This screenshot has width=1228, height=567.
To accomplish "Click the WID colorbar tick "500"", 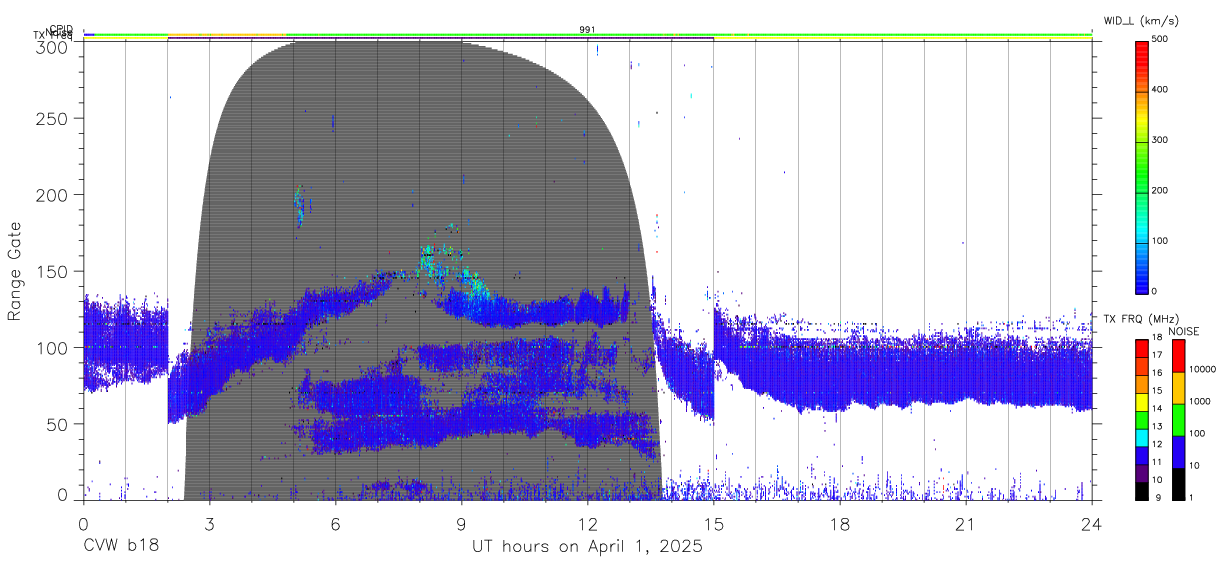I will (1160, 39).
